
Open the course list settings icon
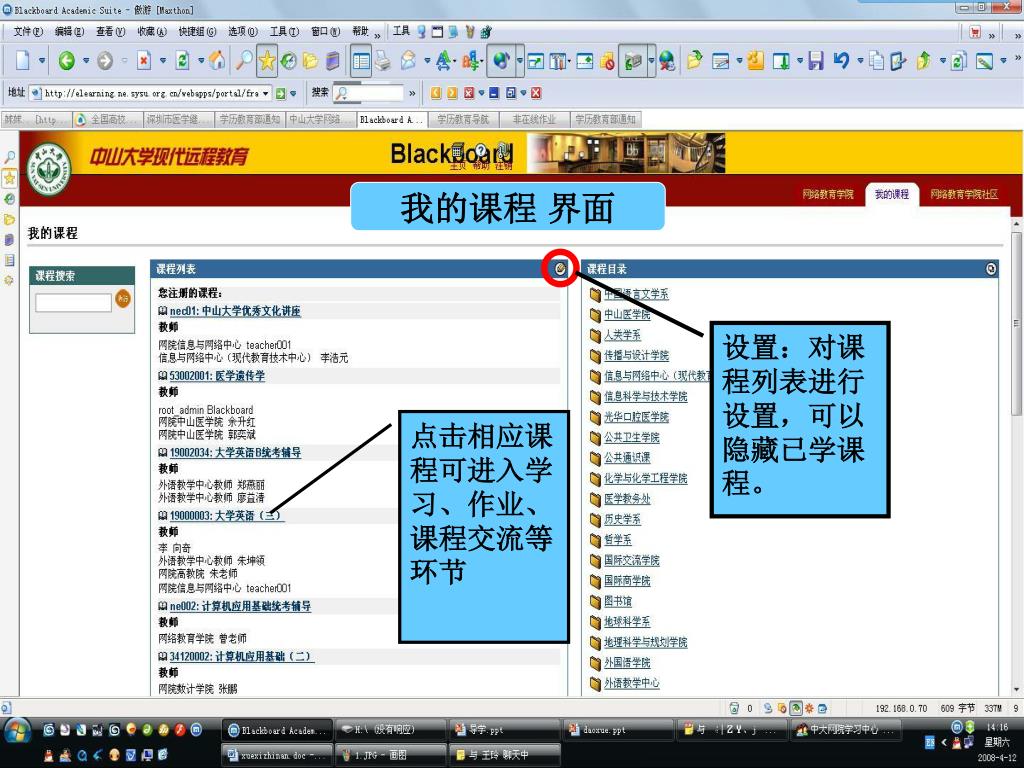point(561,268)
